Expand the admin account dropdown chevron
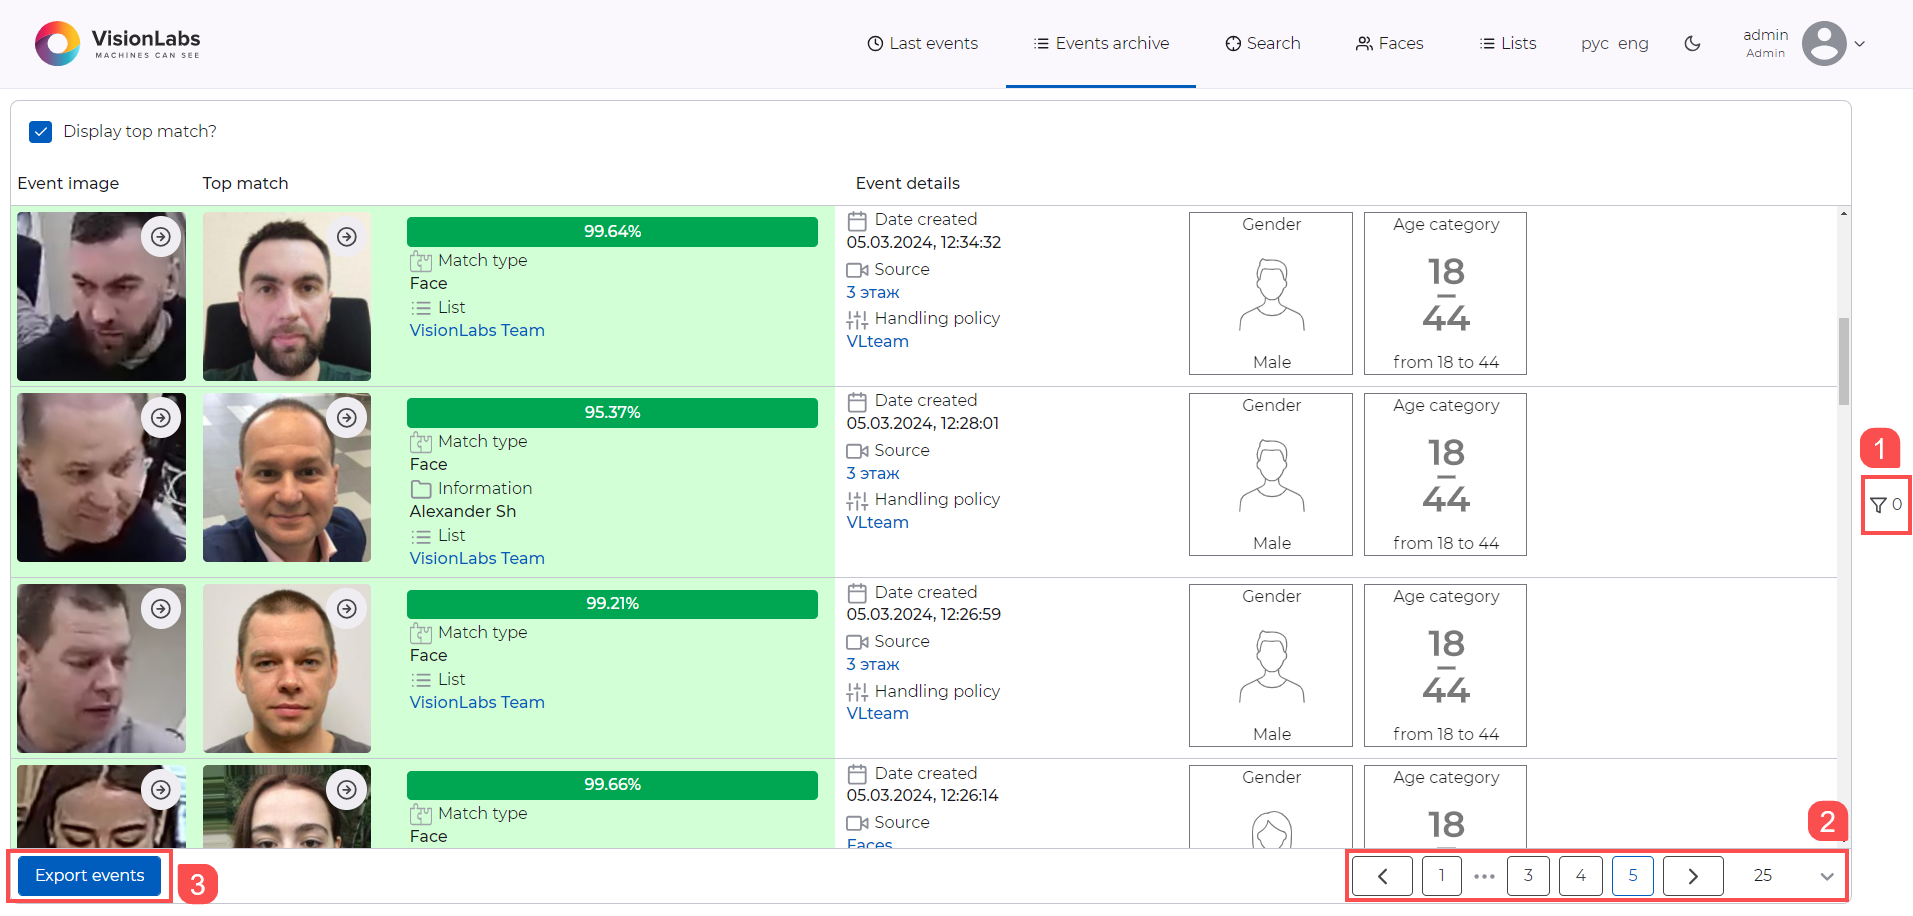Image resolution: width=1913 pixels, height=916 pixels. tap(1861, 44)
